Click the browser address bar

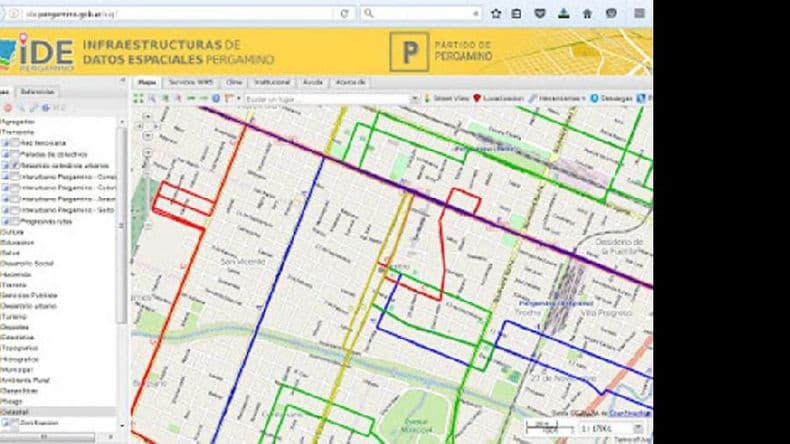pyautogui.click(x=174, y=14)
